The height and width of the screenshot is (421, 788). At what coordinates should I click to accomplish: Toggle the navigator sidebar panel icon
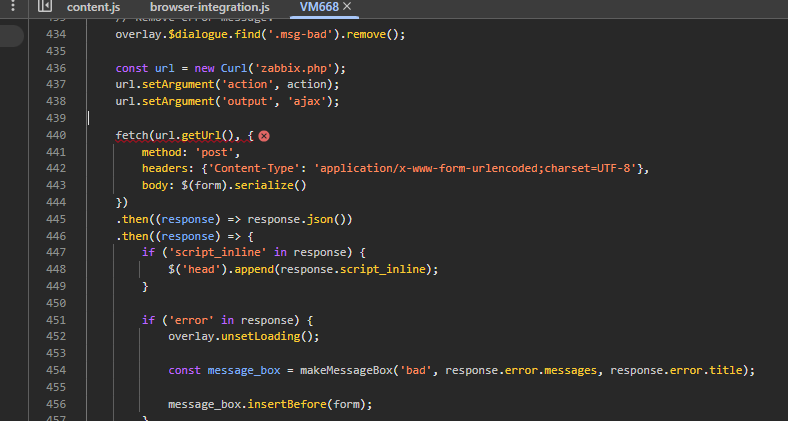[x=44, y=7]
